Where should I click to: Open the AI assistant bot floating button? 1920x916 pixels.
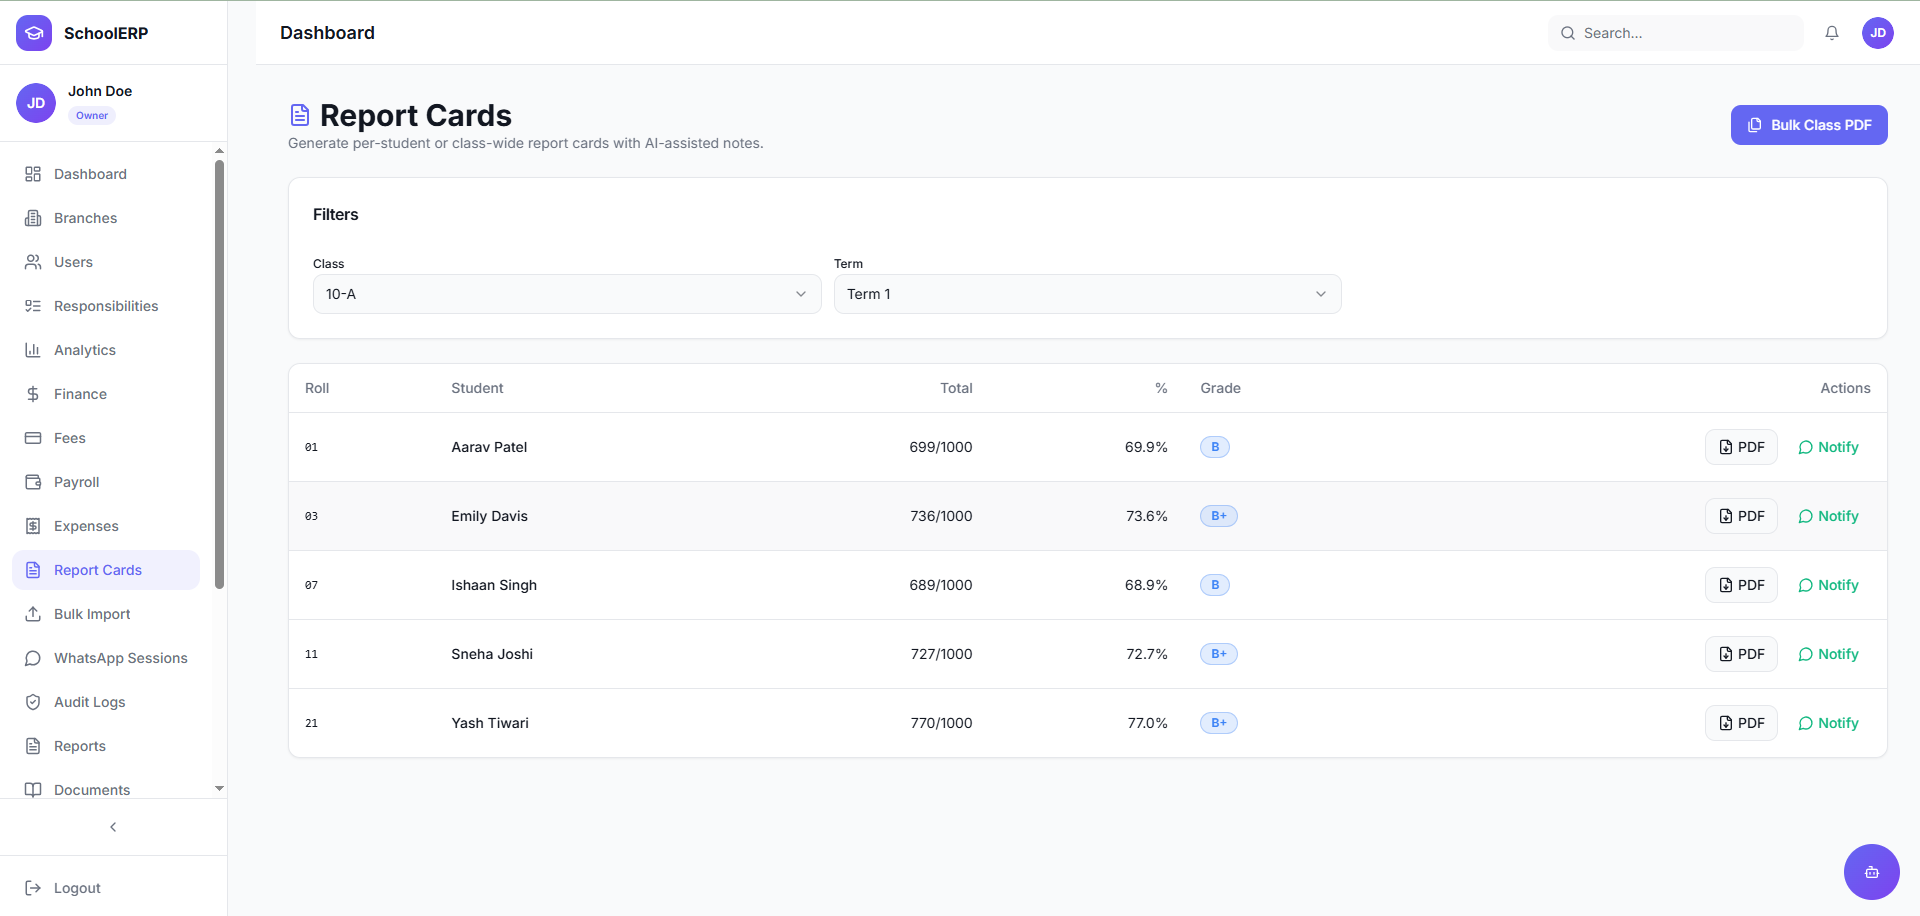(x=1872, y=872)
